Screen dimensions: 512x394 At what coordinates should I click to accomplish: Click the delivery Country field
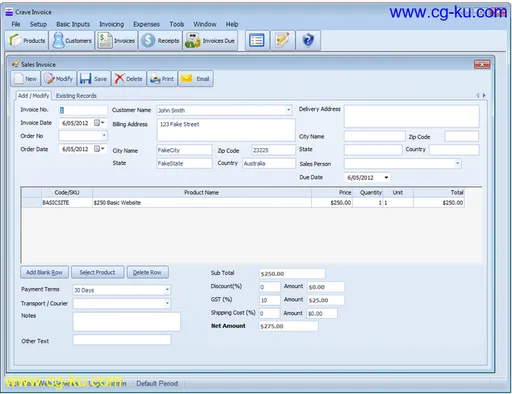pyautogui.click(x=454, y=150)
